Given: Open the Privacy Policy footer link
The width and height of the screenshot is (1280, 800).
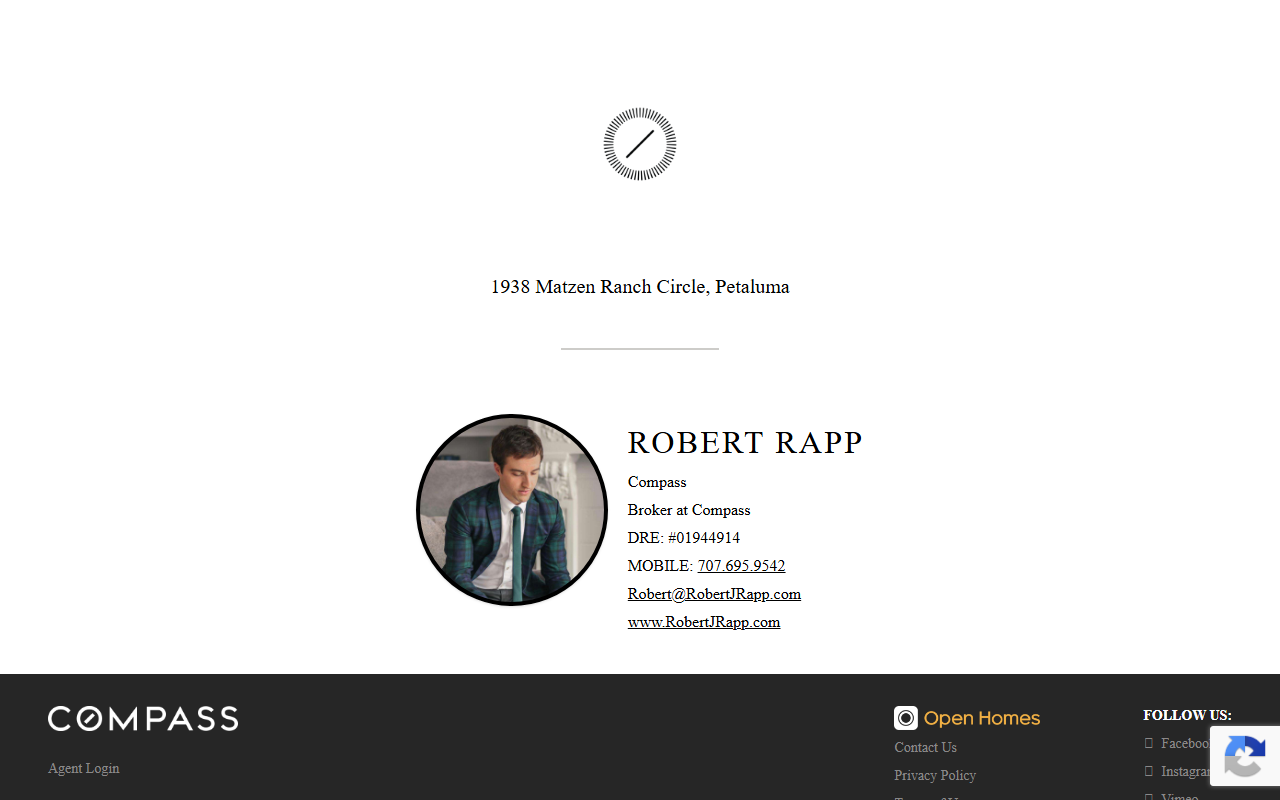Looking at the screenshot, I should point(935,775).
